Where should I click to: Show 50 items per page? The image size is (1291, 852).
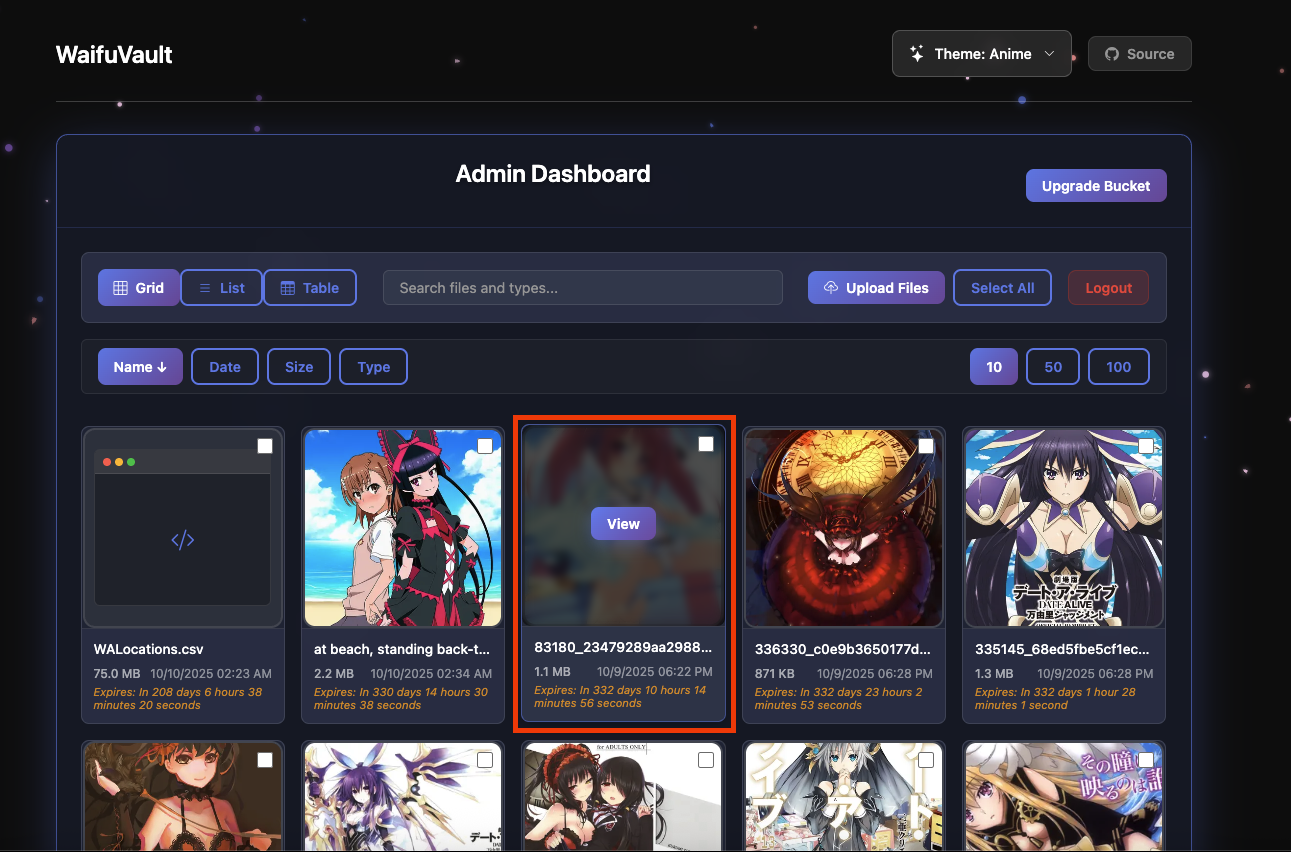point(1053,367)
